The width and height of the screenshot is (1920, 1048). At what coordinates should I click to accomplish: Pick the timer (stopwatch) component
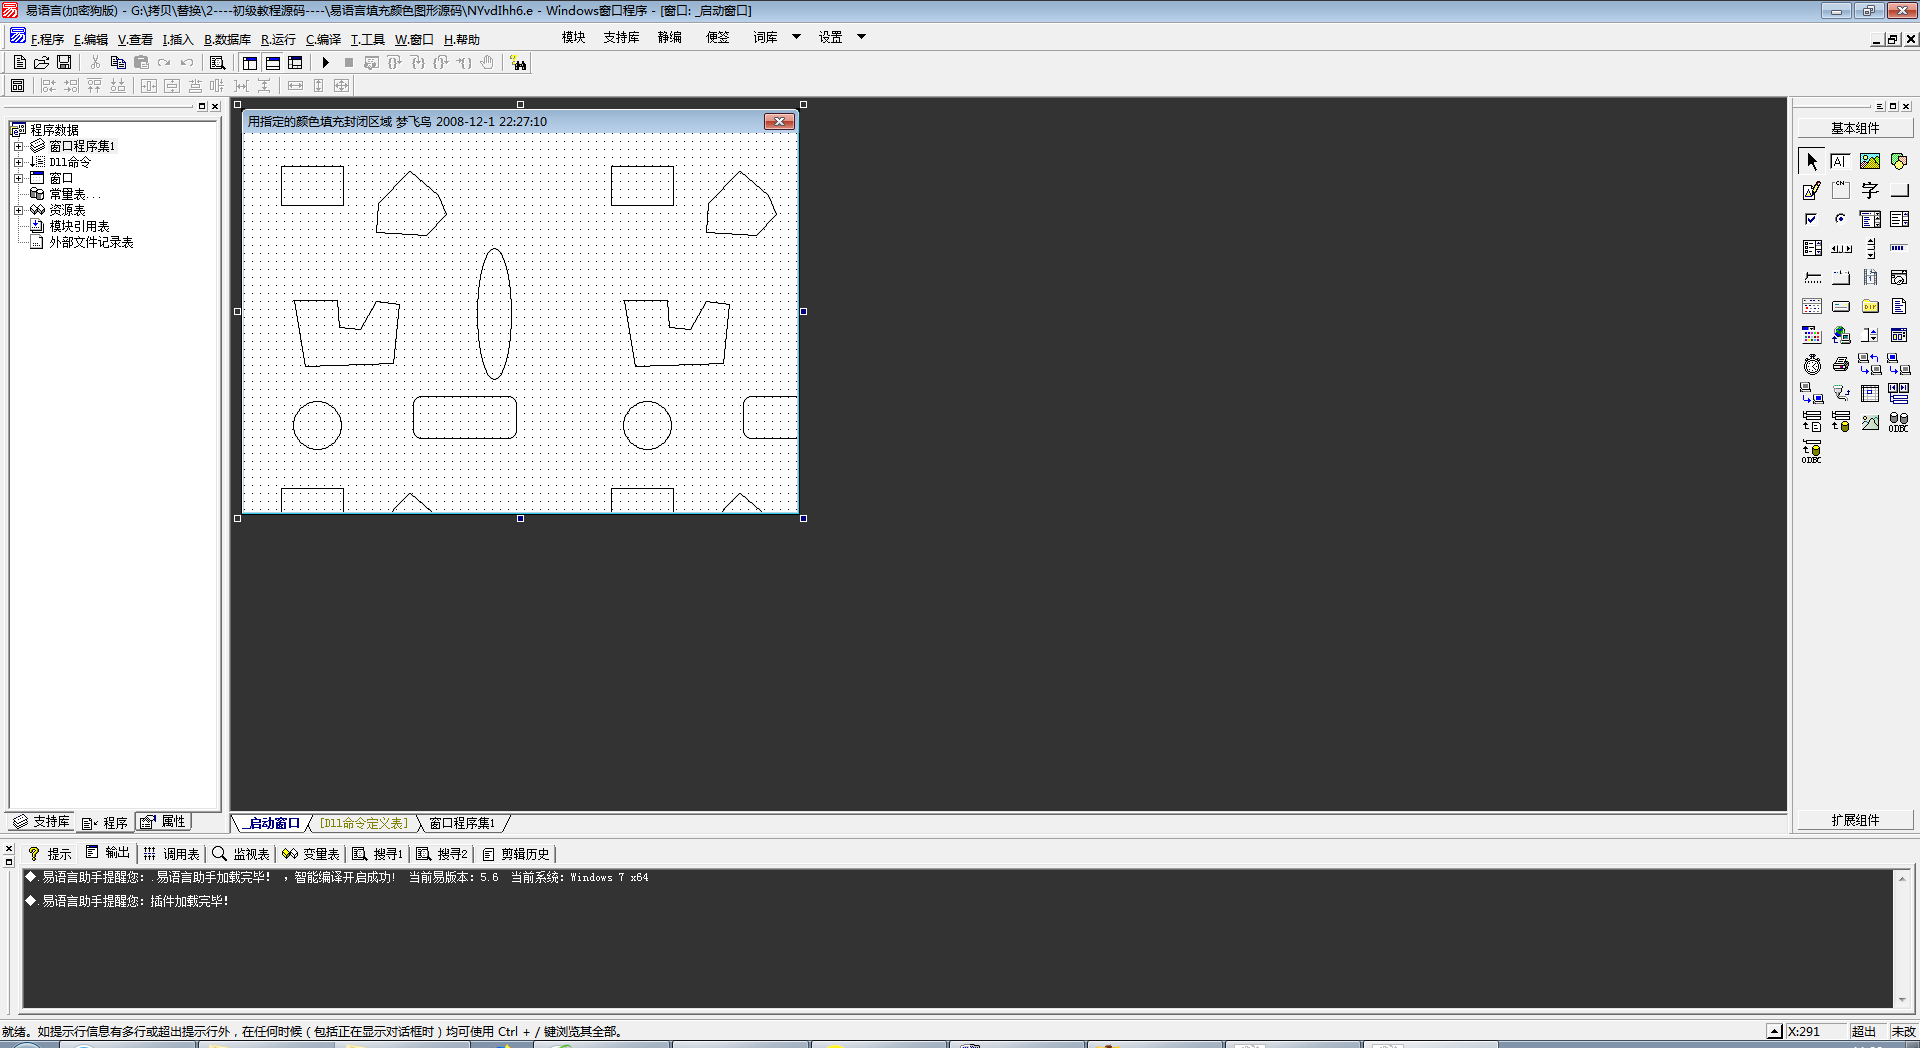[x=1812, y=364]
